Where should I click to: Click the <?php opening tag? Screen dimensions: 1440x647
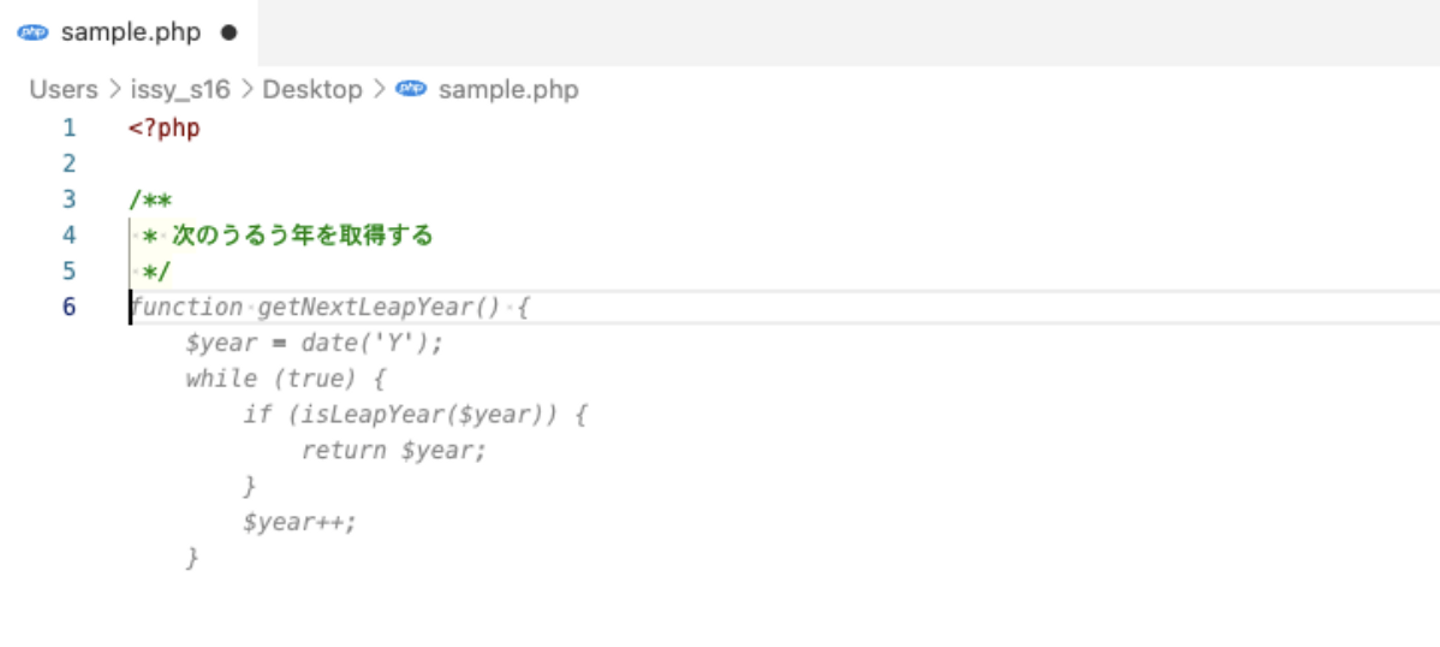[164, 128]
